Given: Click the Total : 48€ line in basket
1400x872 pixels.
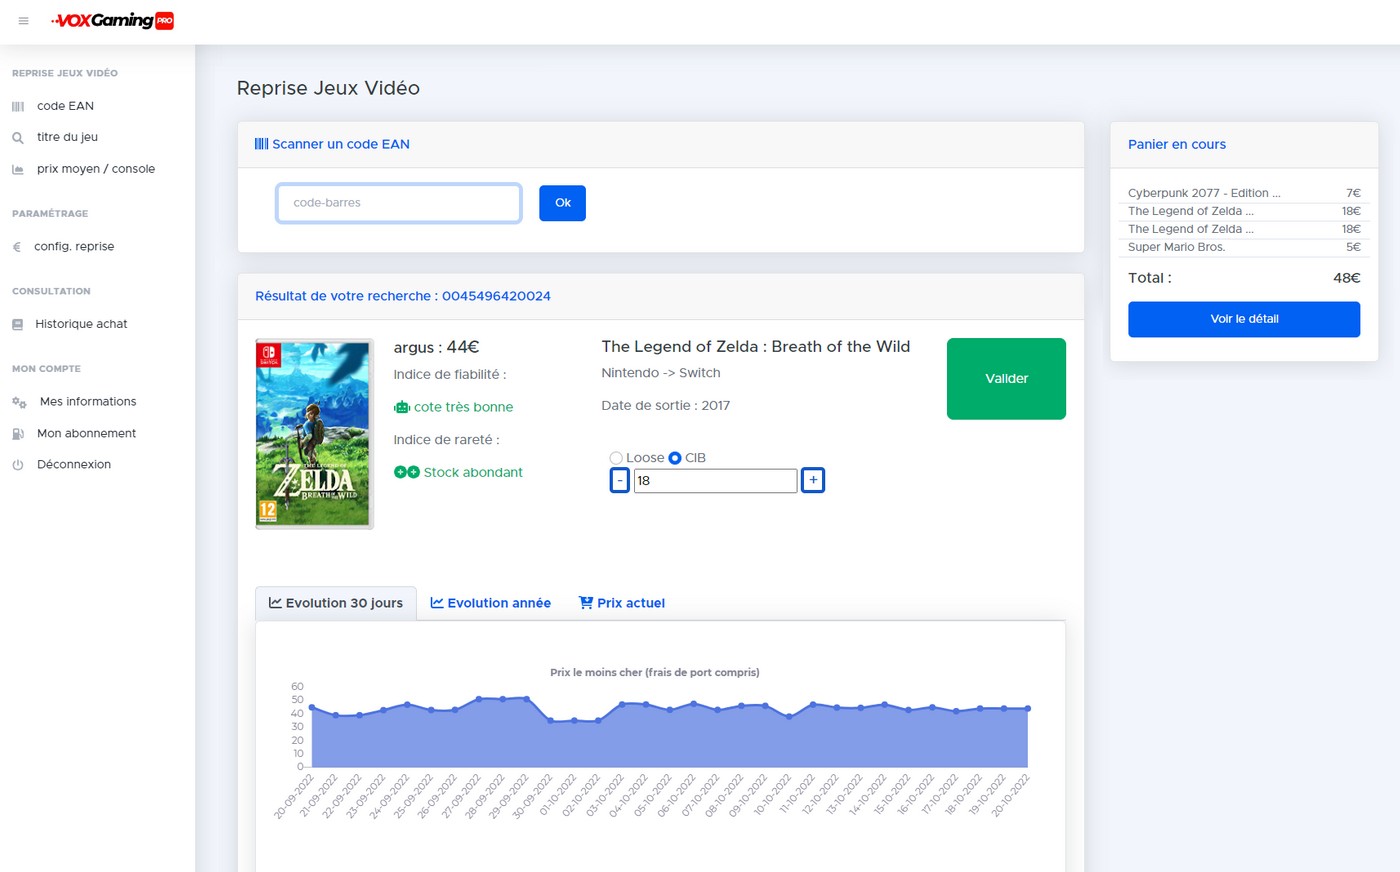Looking at the screenshot, I should [1244, 278].
